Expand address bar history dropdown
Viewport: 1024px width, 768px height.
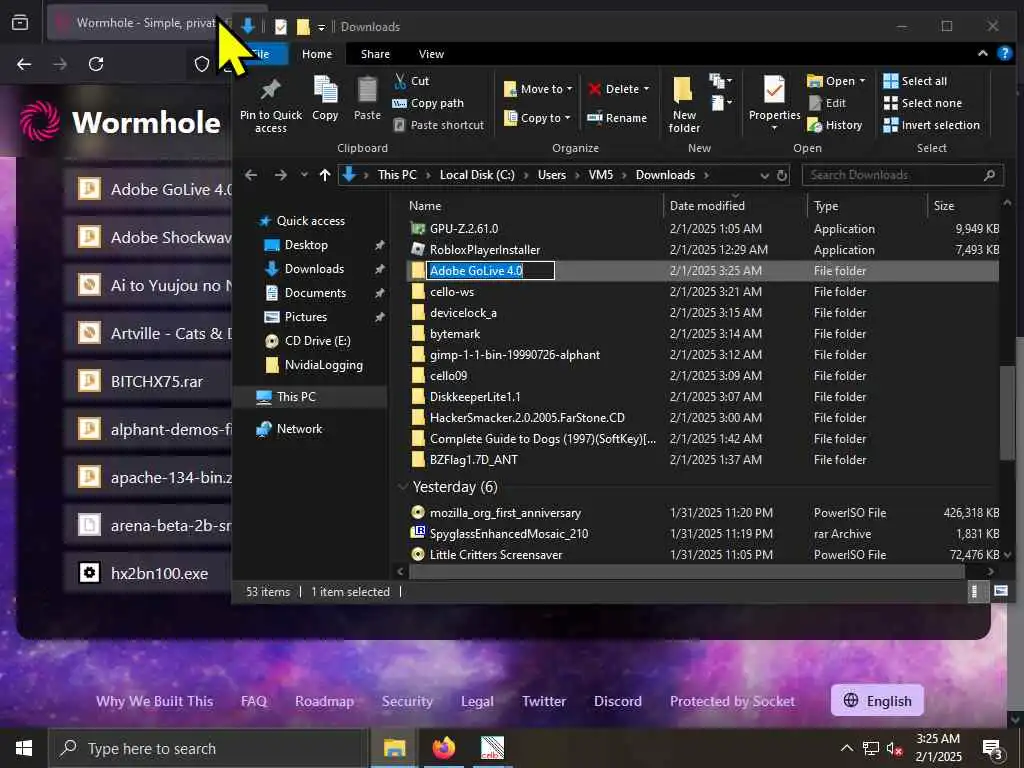(x=765, y=175)
